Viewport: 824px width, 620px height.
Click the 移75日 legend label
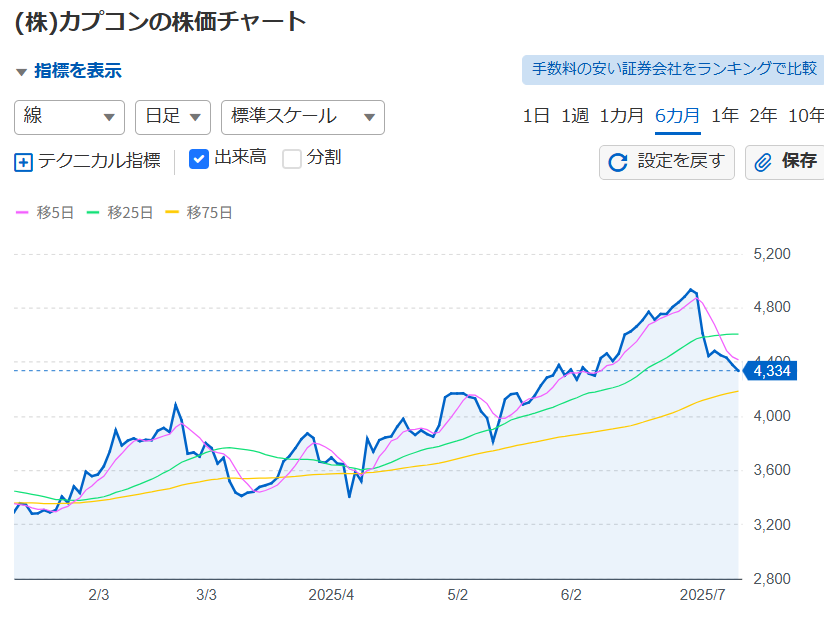(x=209, y=212)
